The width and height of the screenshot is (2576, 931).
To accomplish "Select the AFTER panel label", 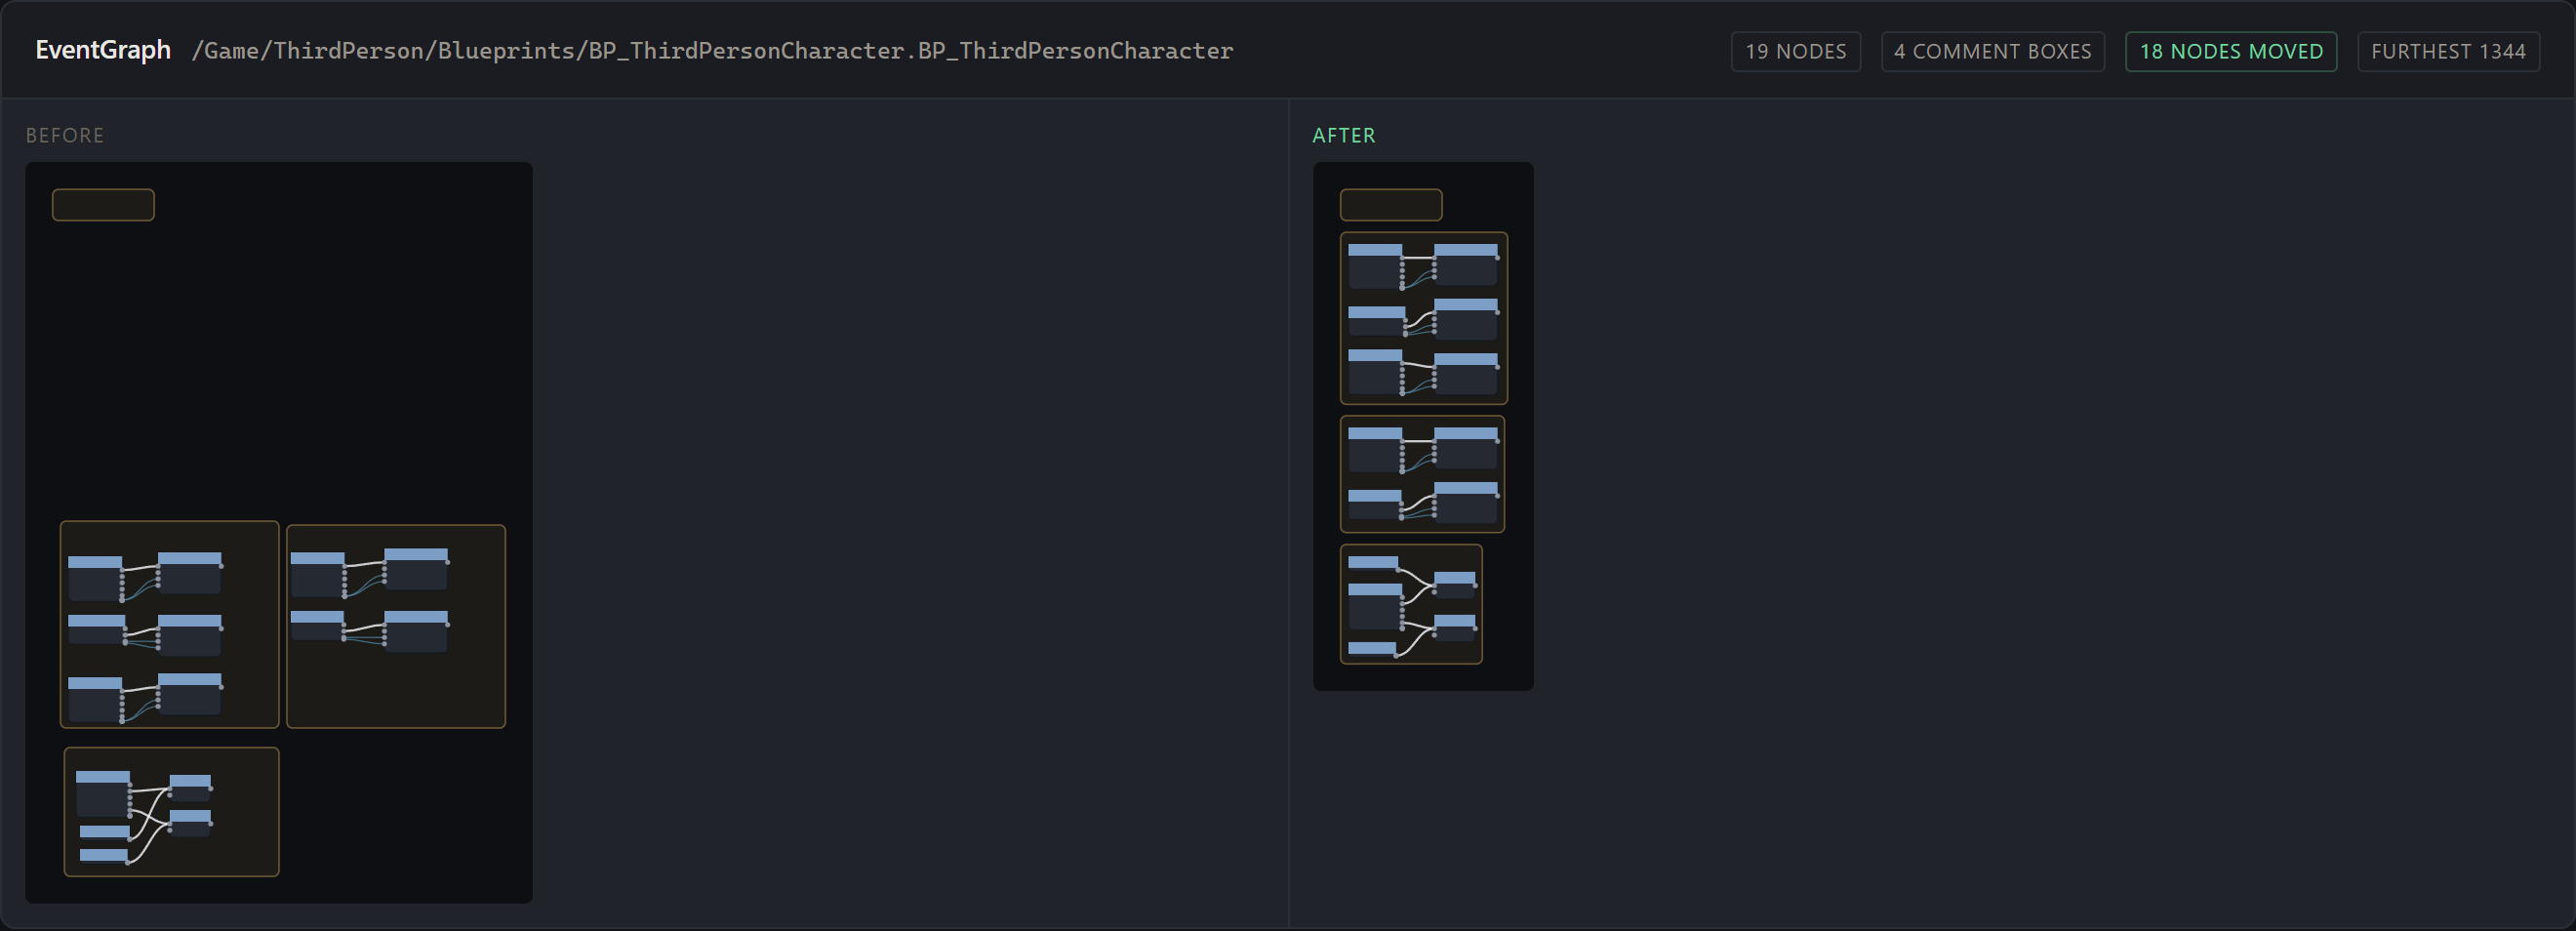I will [1343, 135].
